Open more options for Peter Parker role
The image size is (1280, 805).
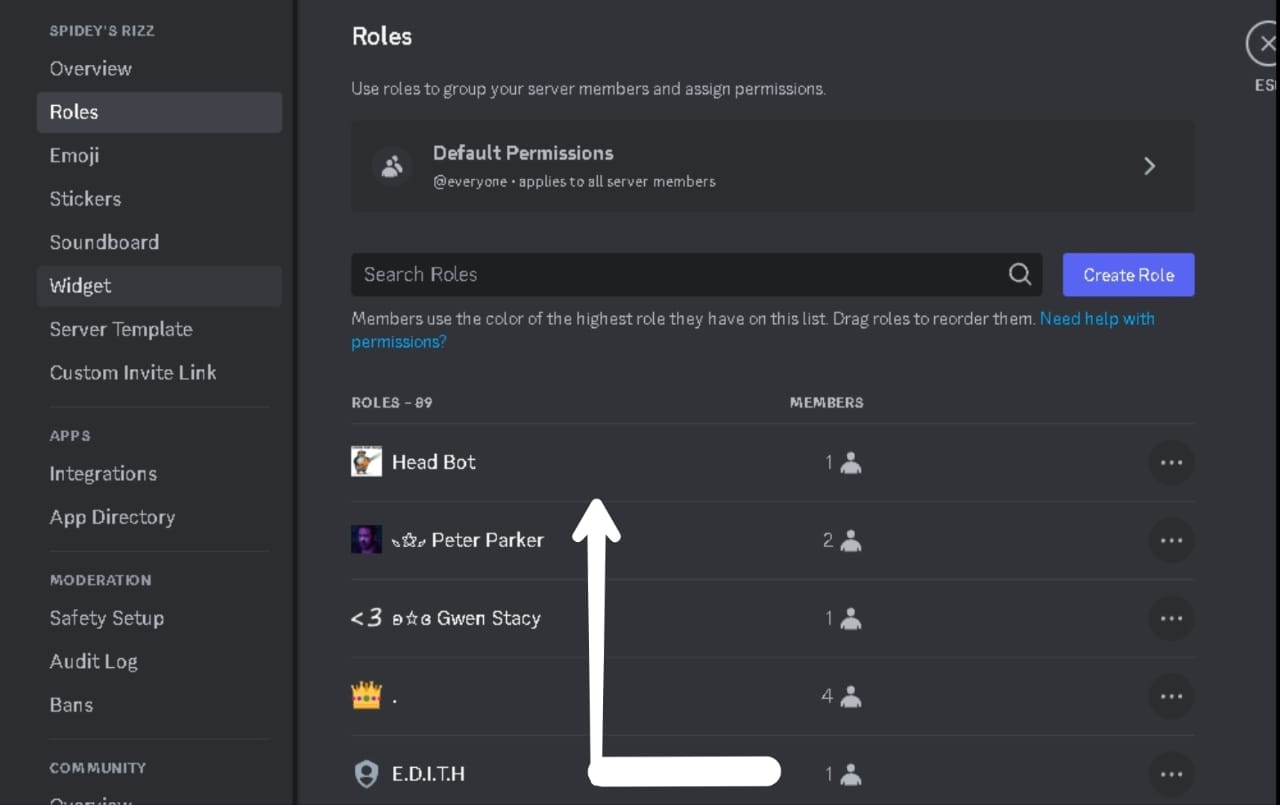(x=1171, y=541)
